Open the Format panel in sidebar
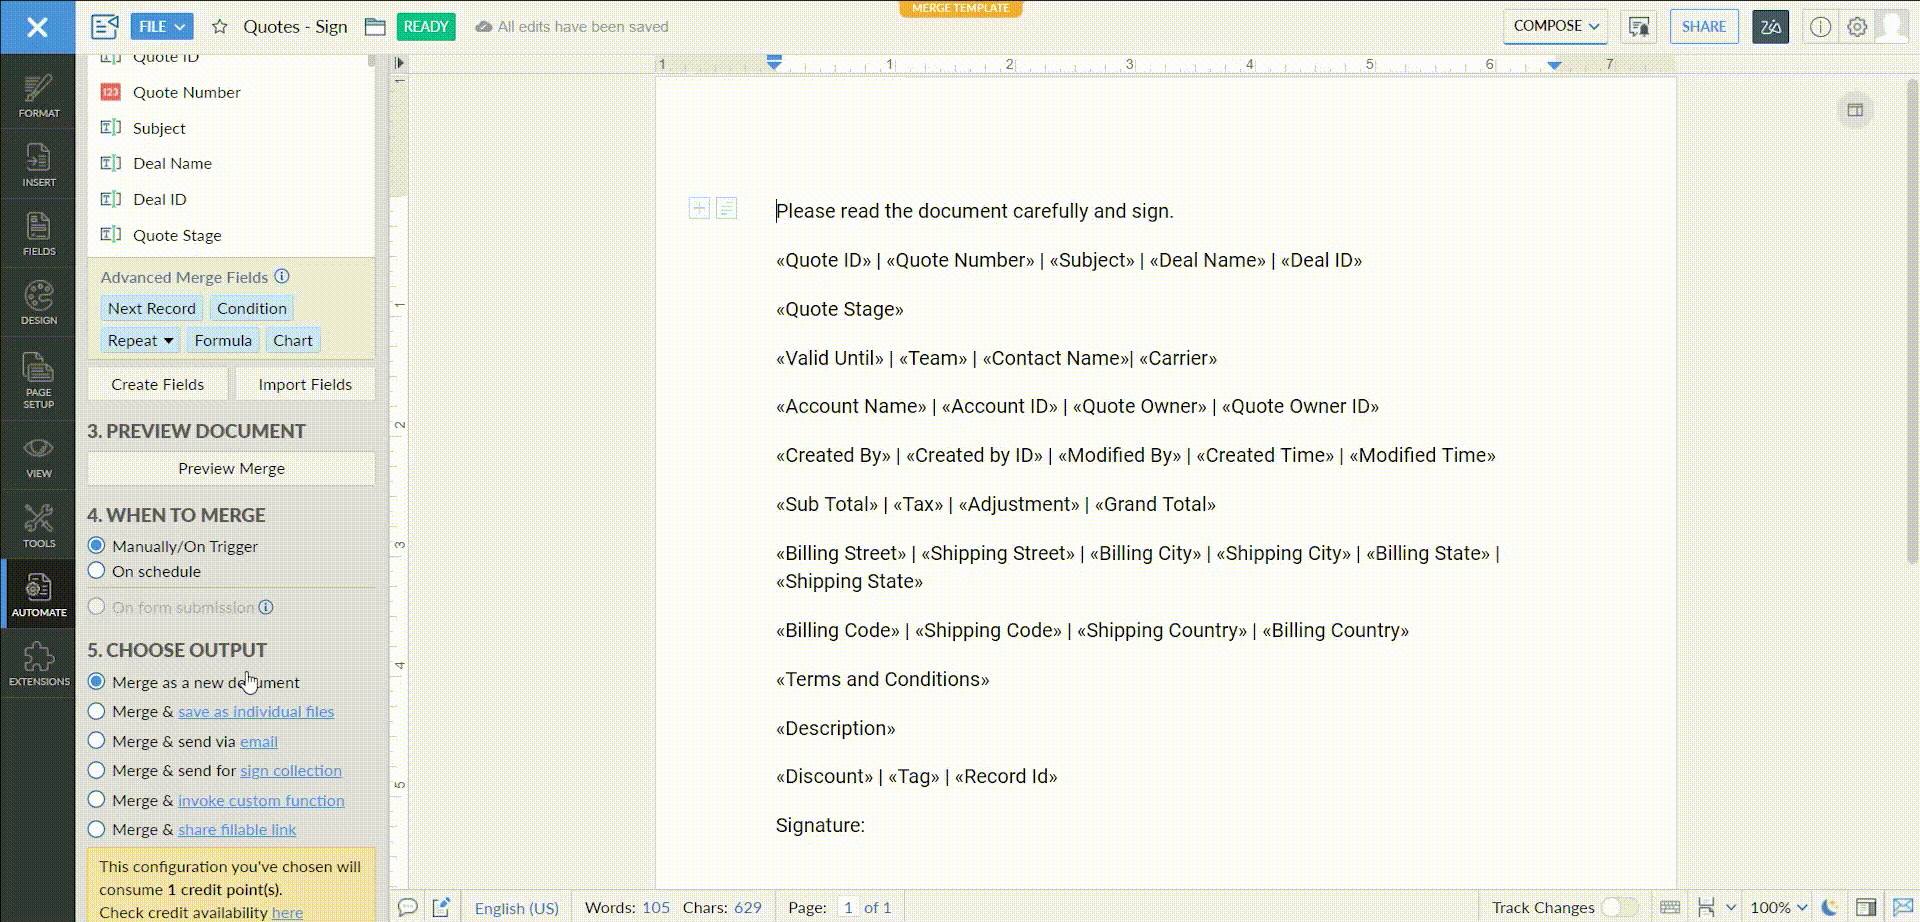 [x=38, y=96]
